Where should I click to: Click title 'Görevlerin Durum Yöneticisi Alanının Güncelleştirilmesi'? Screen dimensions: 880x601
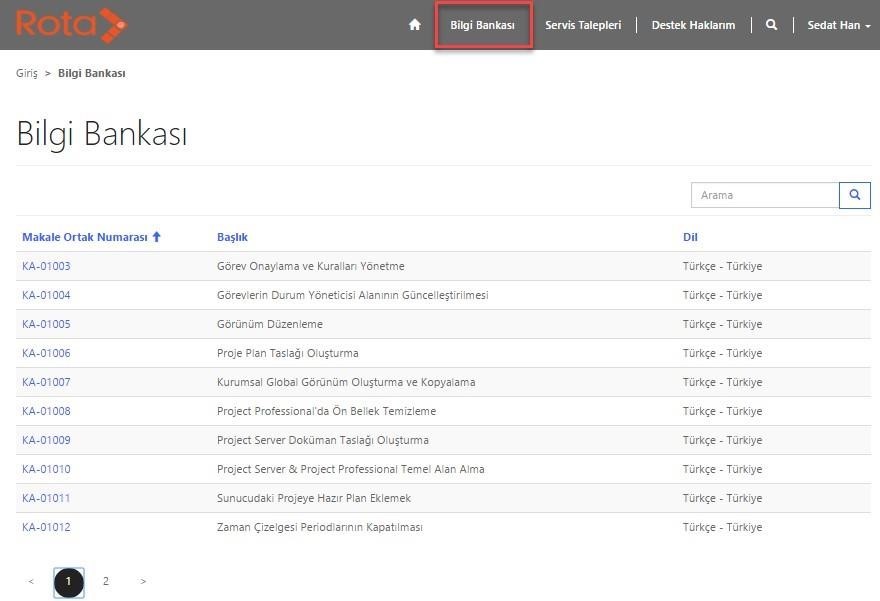tap(352, 295)
